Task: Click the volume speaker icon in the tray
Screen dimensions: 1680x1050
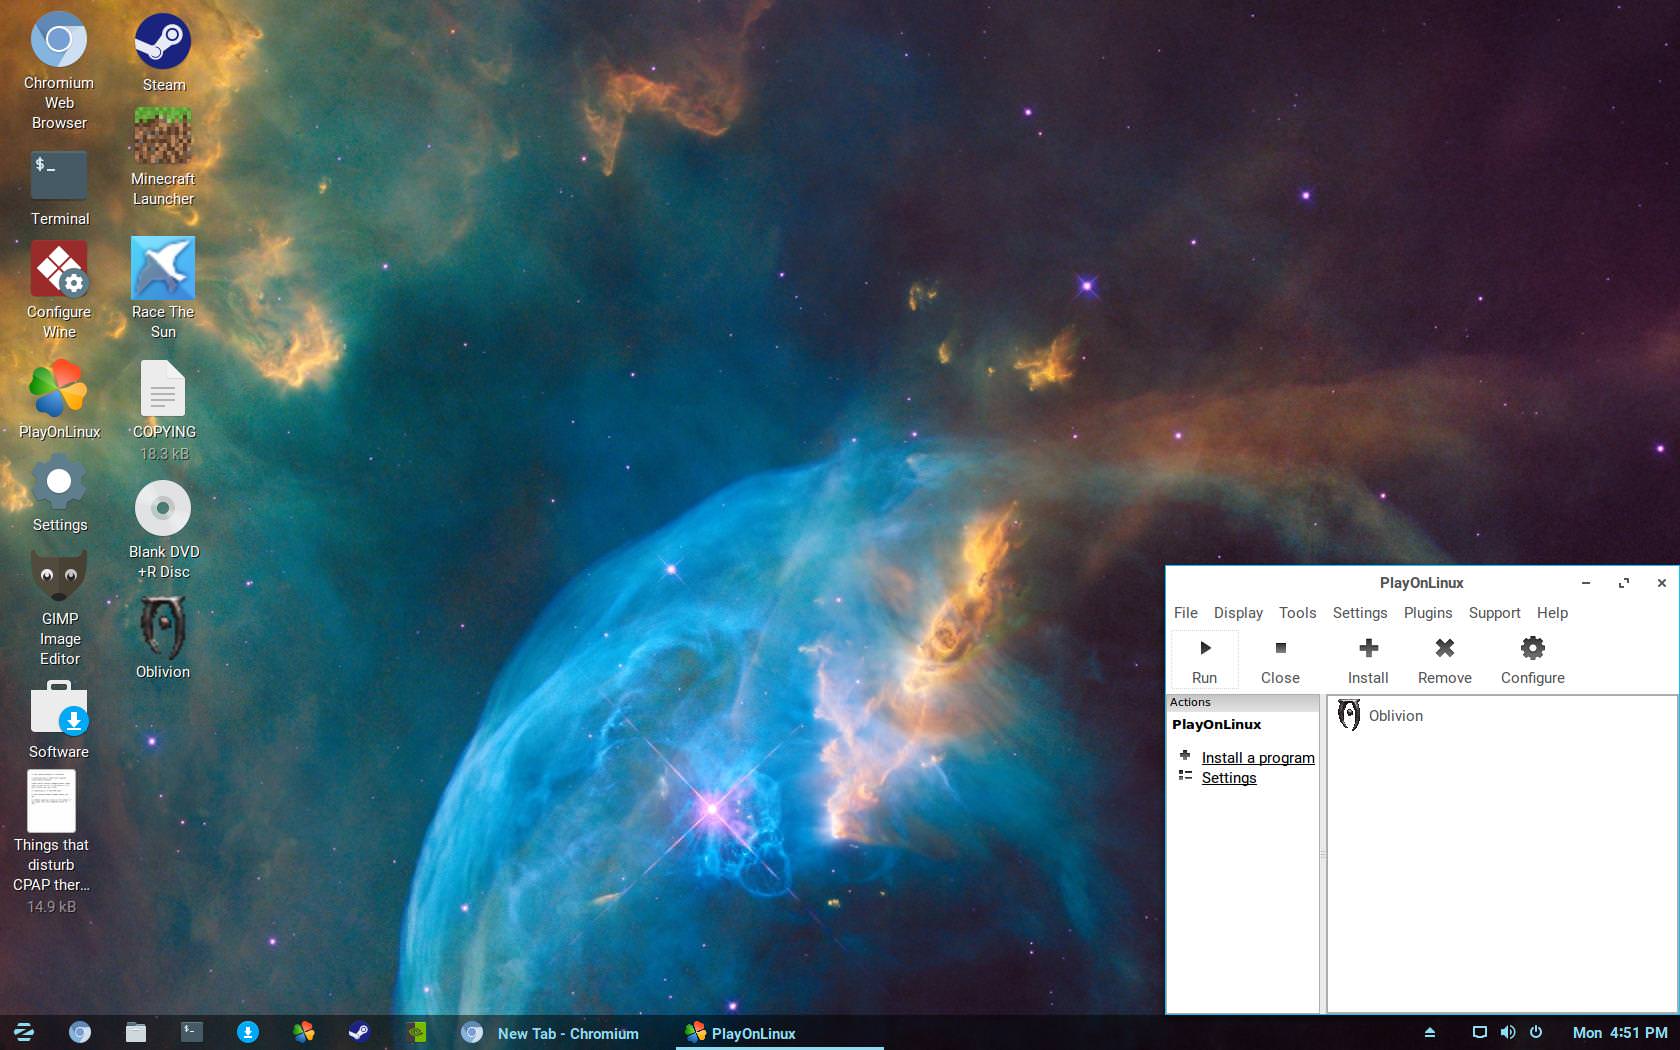Action: pyautogui.click(x=1508, y=1033)
